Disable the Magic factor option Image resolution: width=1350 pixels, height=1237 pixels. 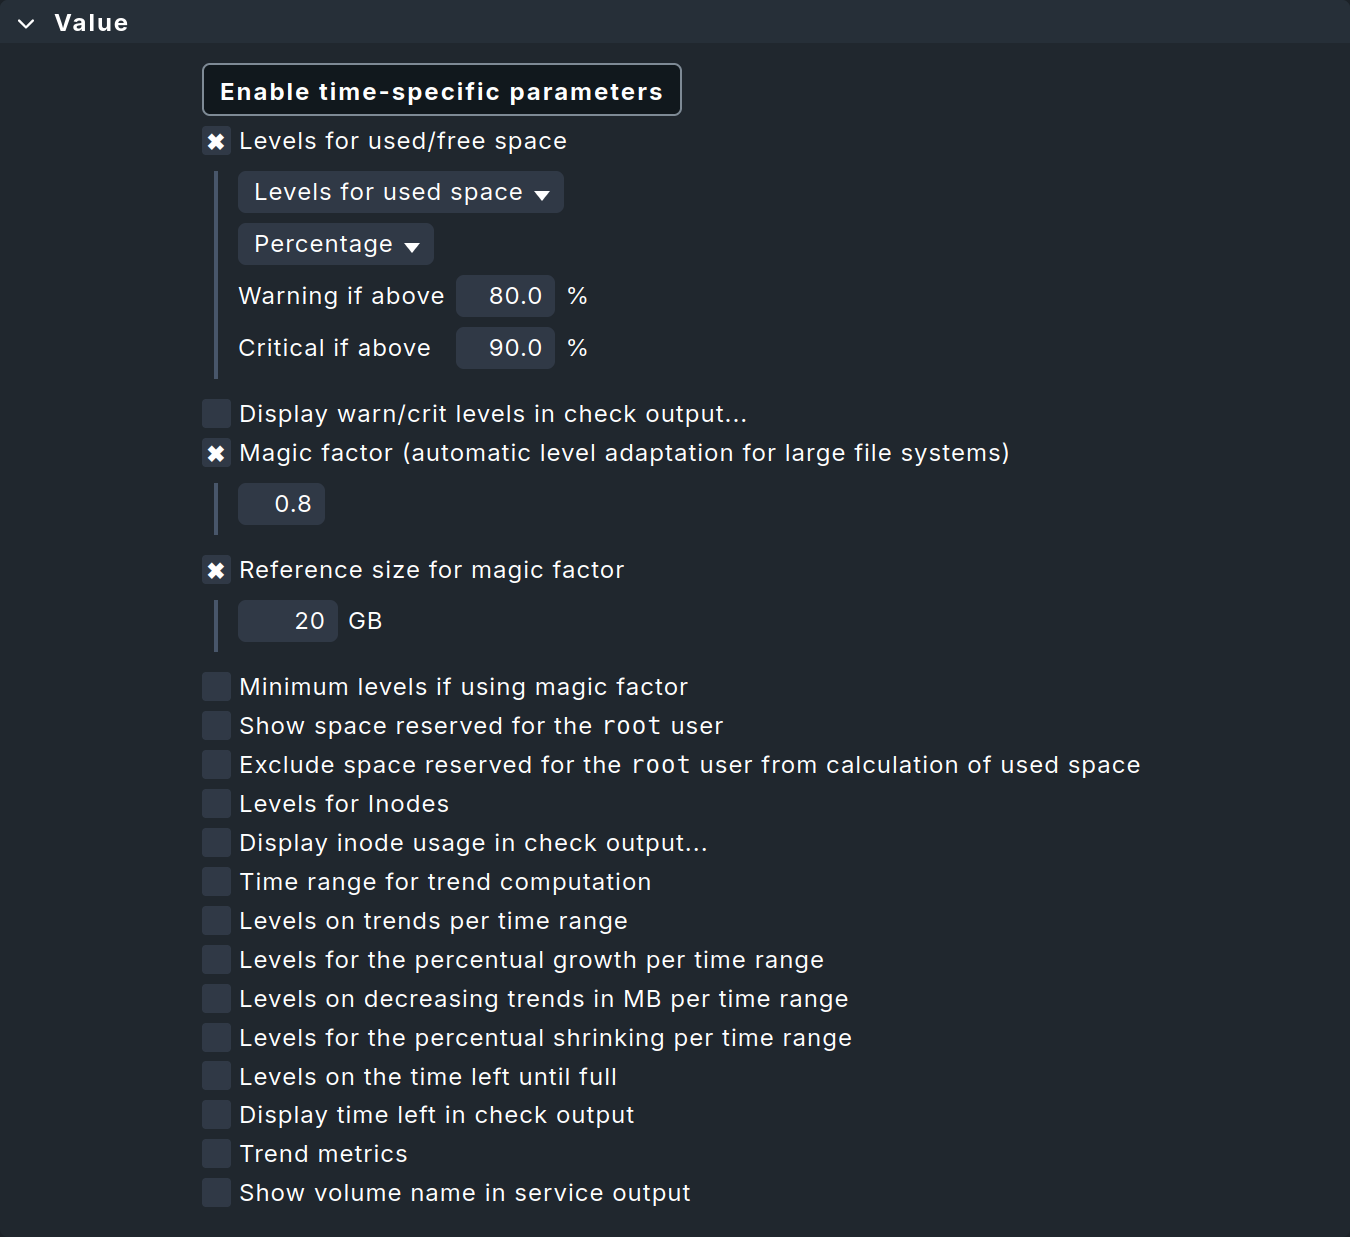(216, 453)
